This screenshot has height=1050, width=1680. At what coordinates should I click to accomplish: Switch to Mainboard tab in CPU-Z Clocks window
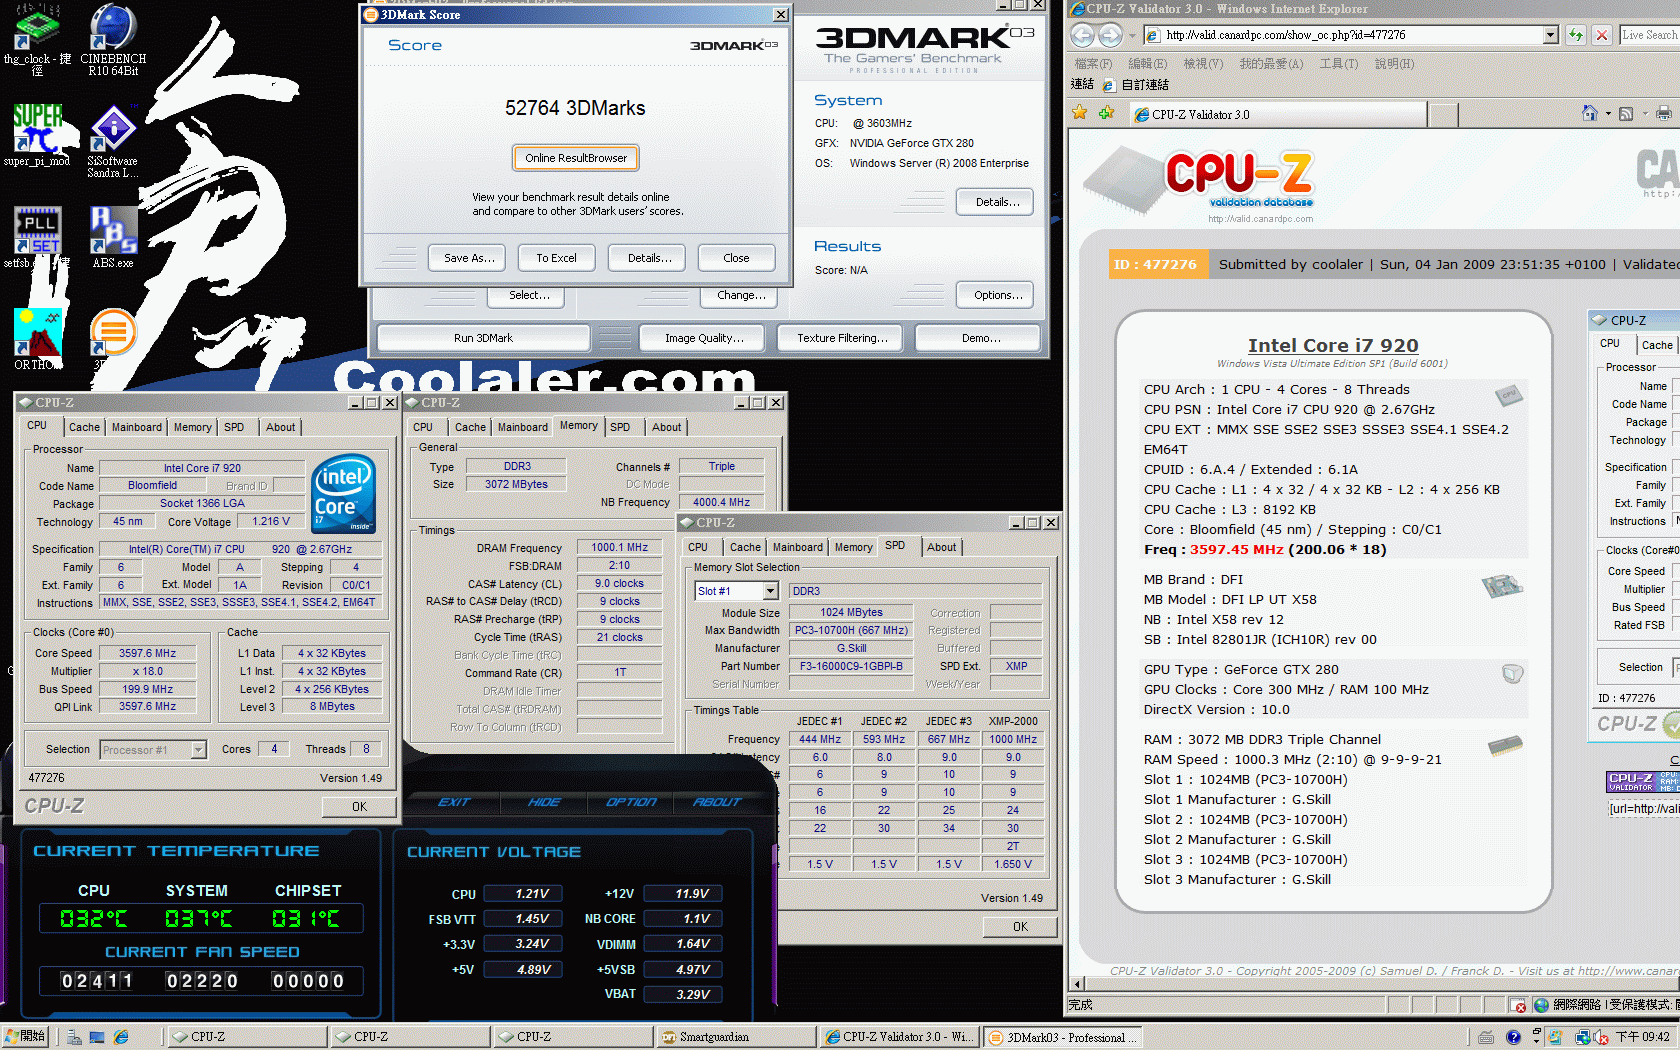click(137, 427)
